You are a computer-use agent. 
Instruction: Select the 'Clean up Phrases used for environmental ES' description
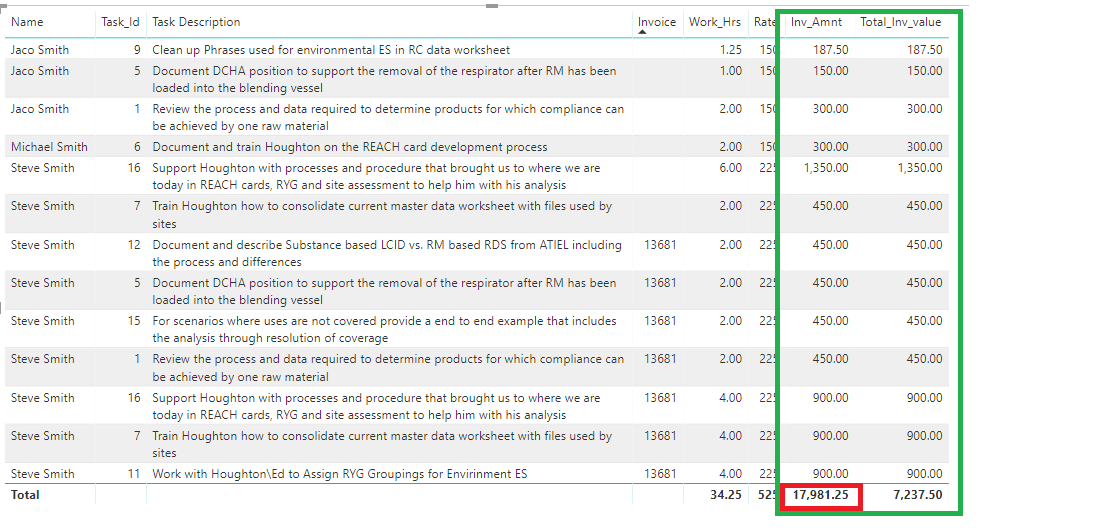click(x=331, y=50)
